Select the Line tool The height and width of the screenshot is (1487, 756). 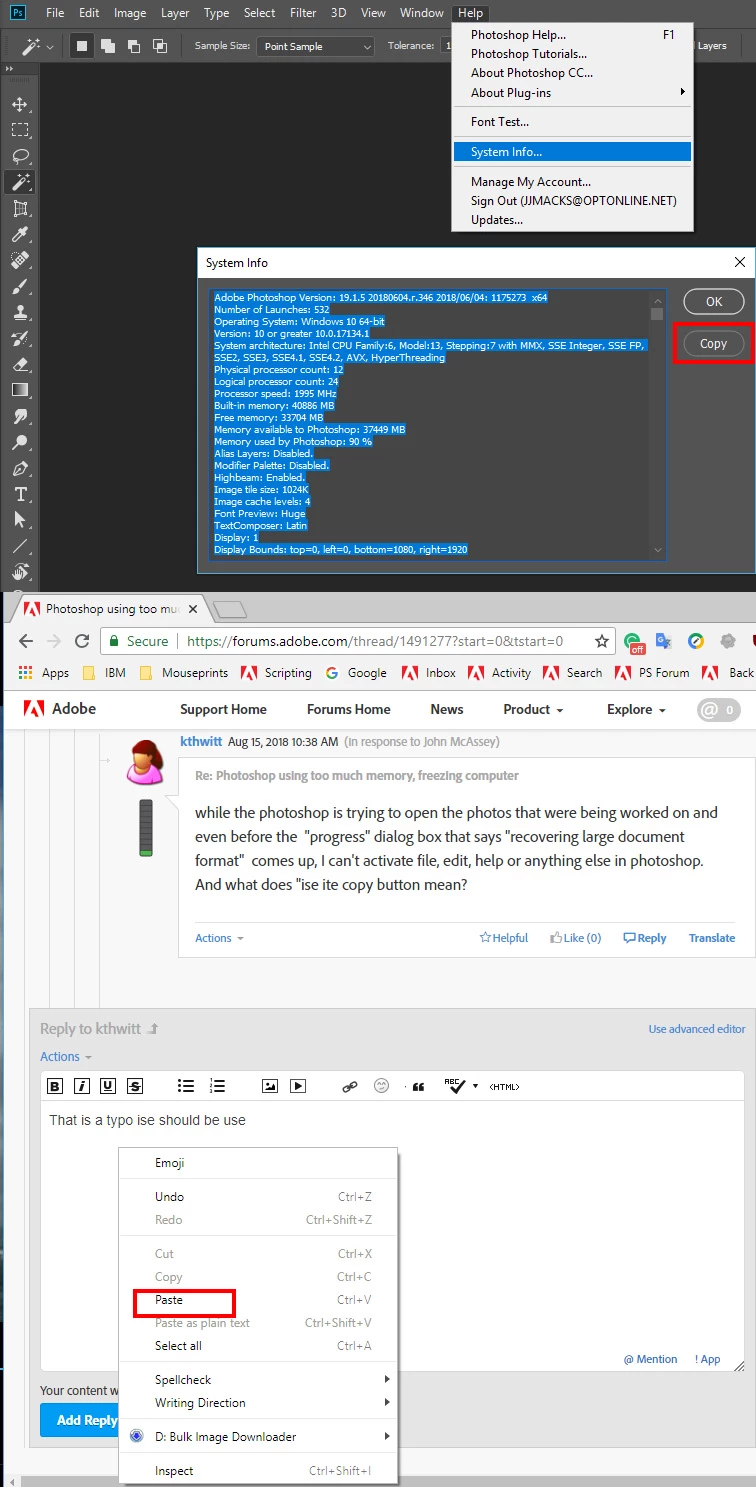[20, 547]
